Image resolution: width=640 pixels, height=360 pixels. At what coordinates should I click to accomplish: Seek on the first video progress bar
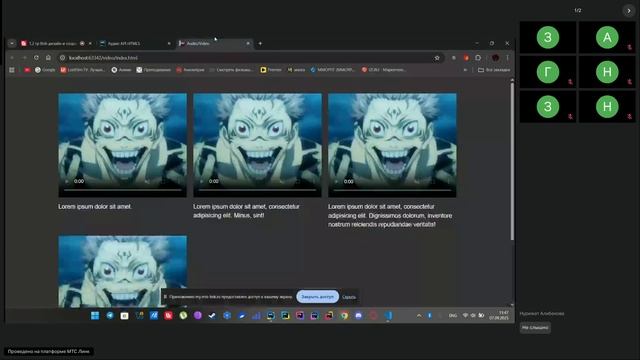[122, 190]
